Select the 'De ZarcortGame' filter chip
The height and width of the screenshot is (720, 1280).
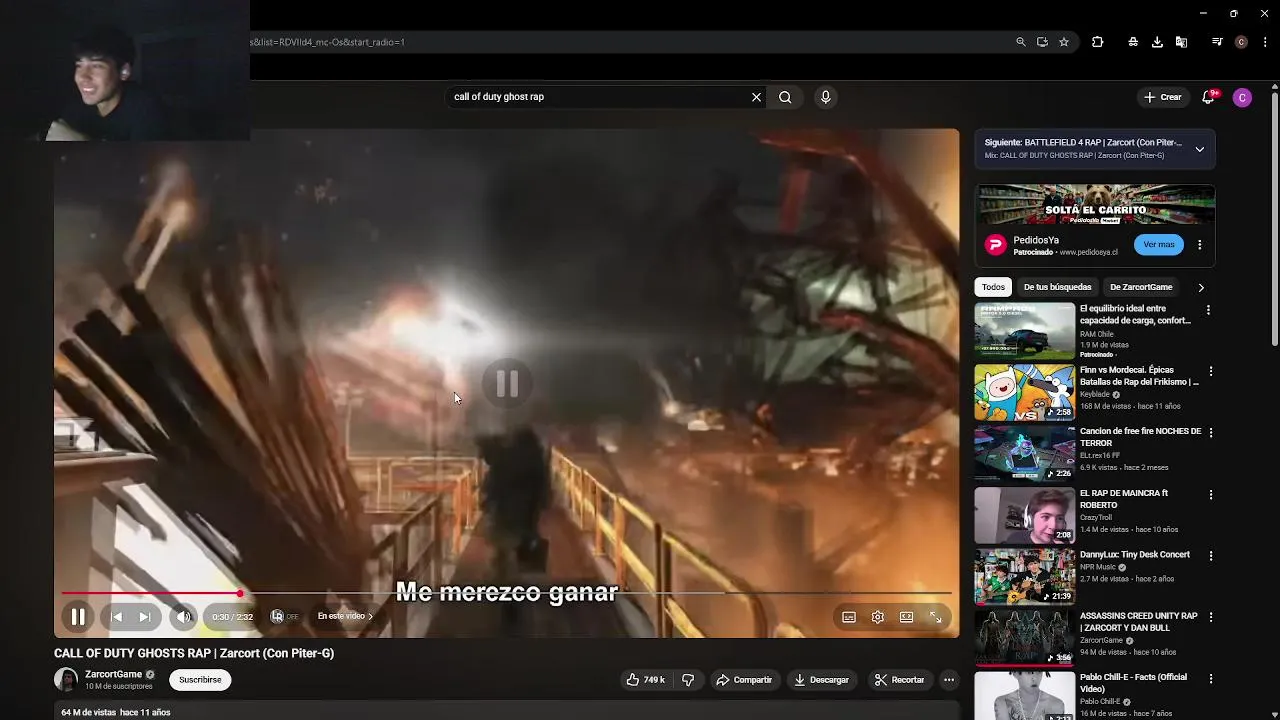pos(1141,287)
